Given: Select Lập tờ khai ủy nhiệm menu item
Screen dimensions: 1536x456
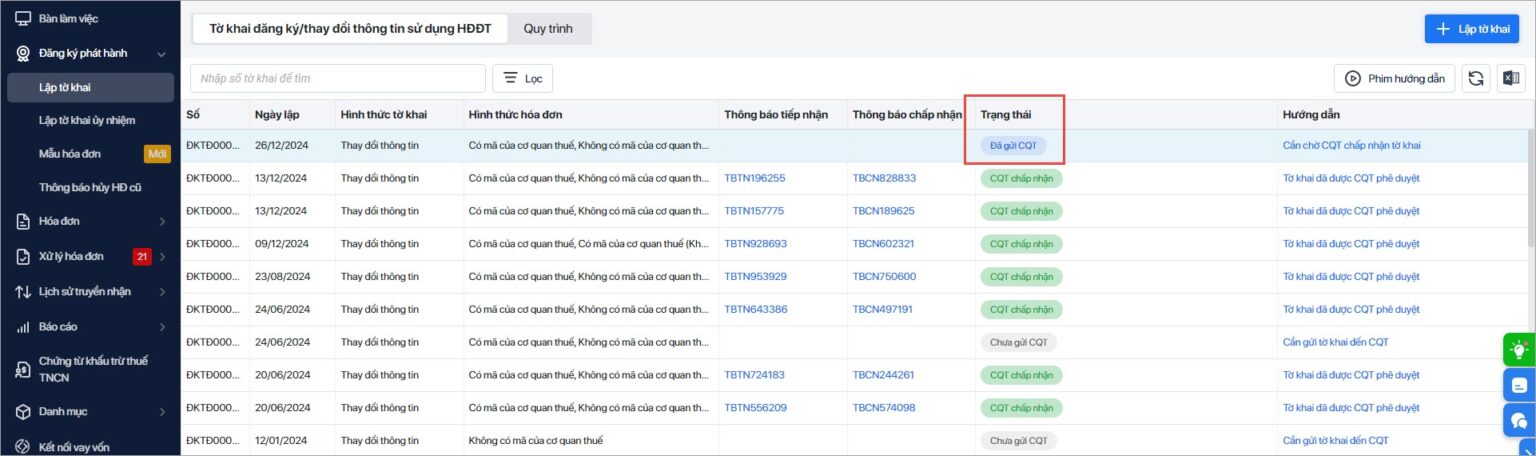Looking at the screenshot, I should pos(87,120).
